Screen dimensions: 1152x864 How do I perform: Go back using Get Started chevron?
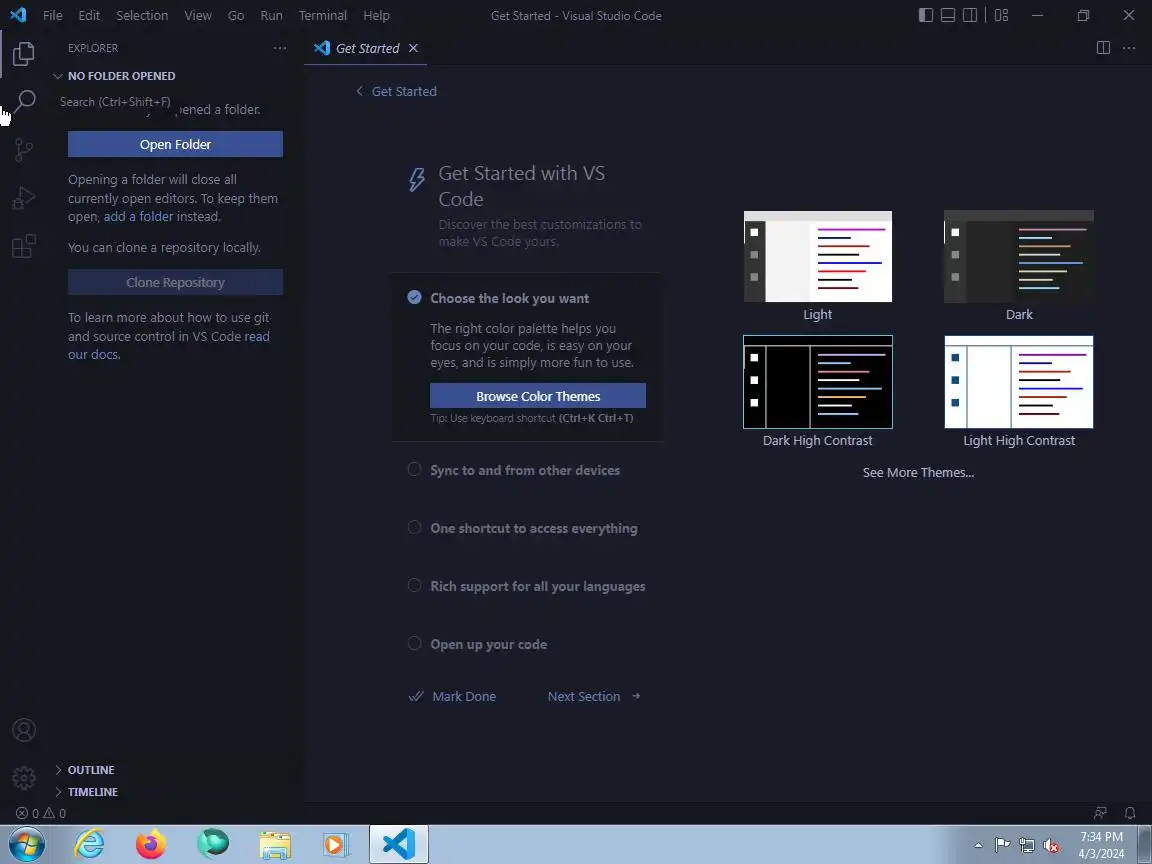(x=359, y=91)
